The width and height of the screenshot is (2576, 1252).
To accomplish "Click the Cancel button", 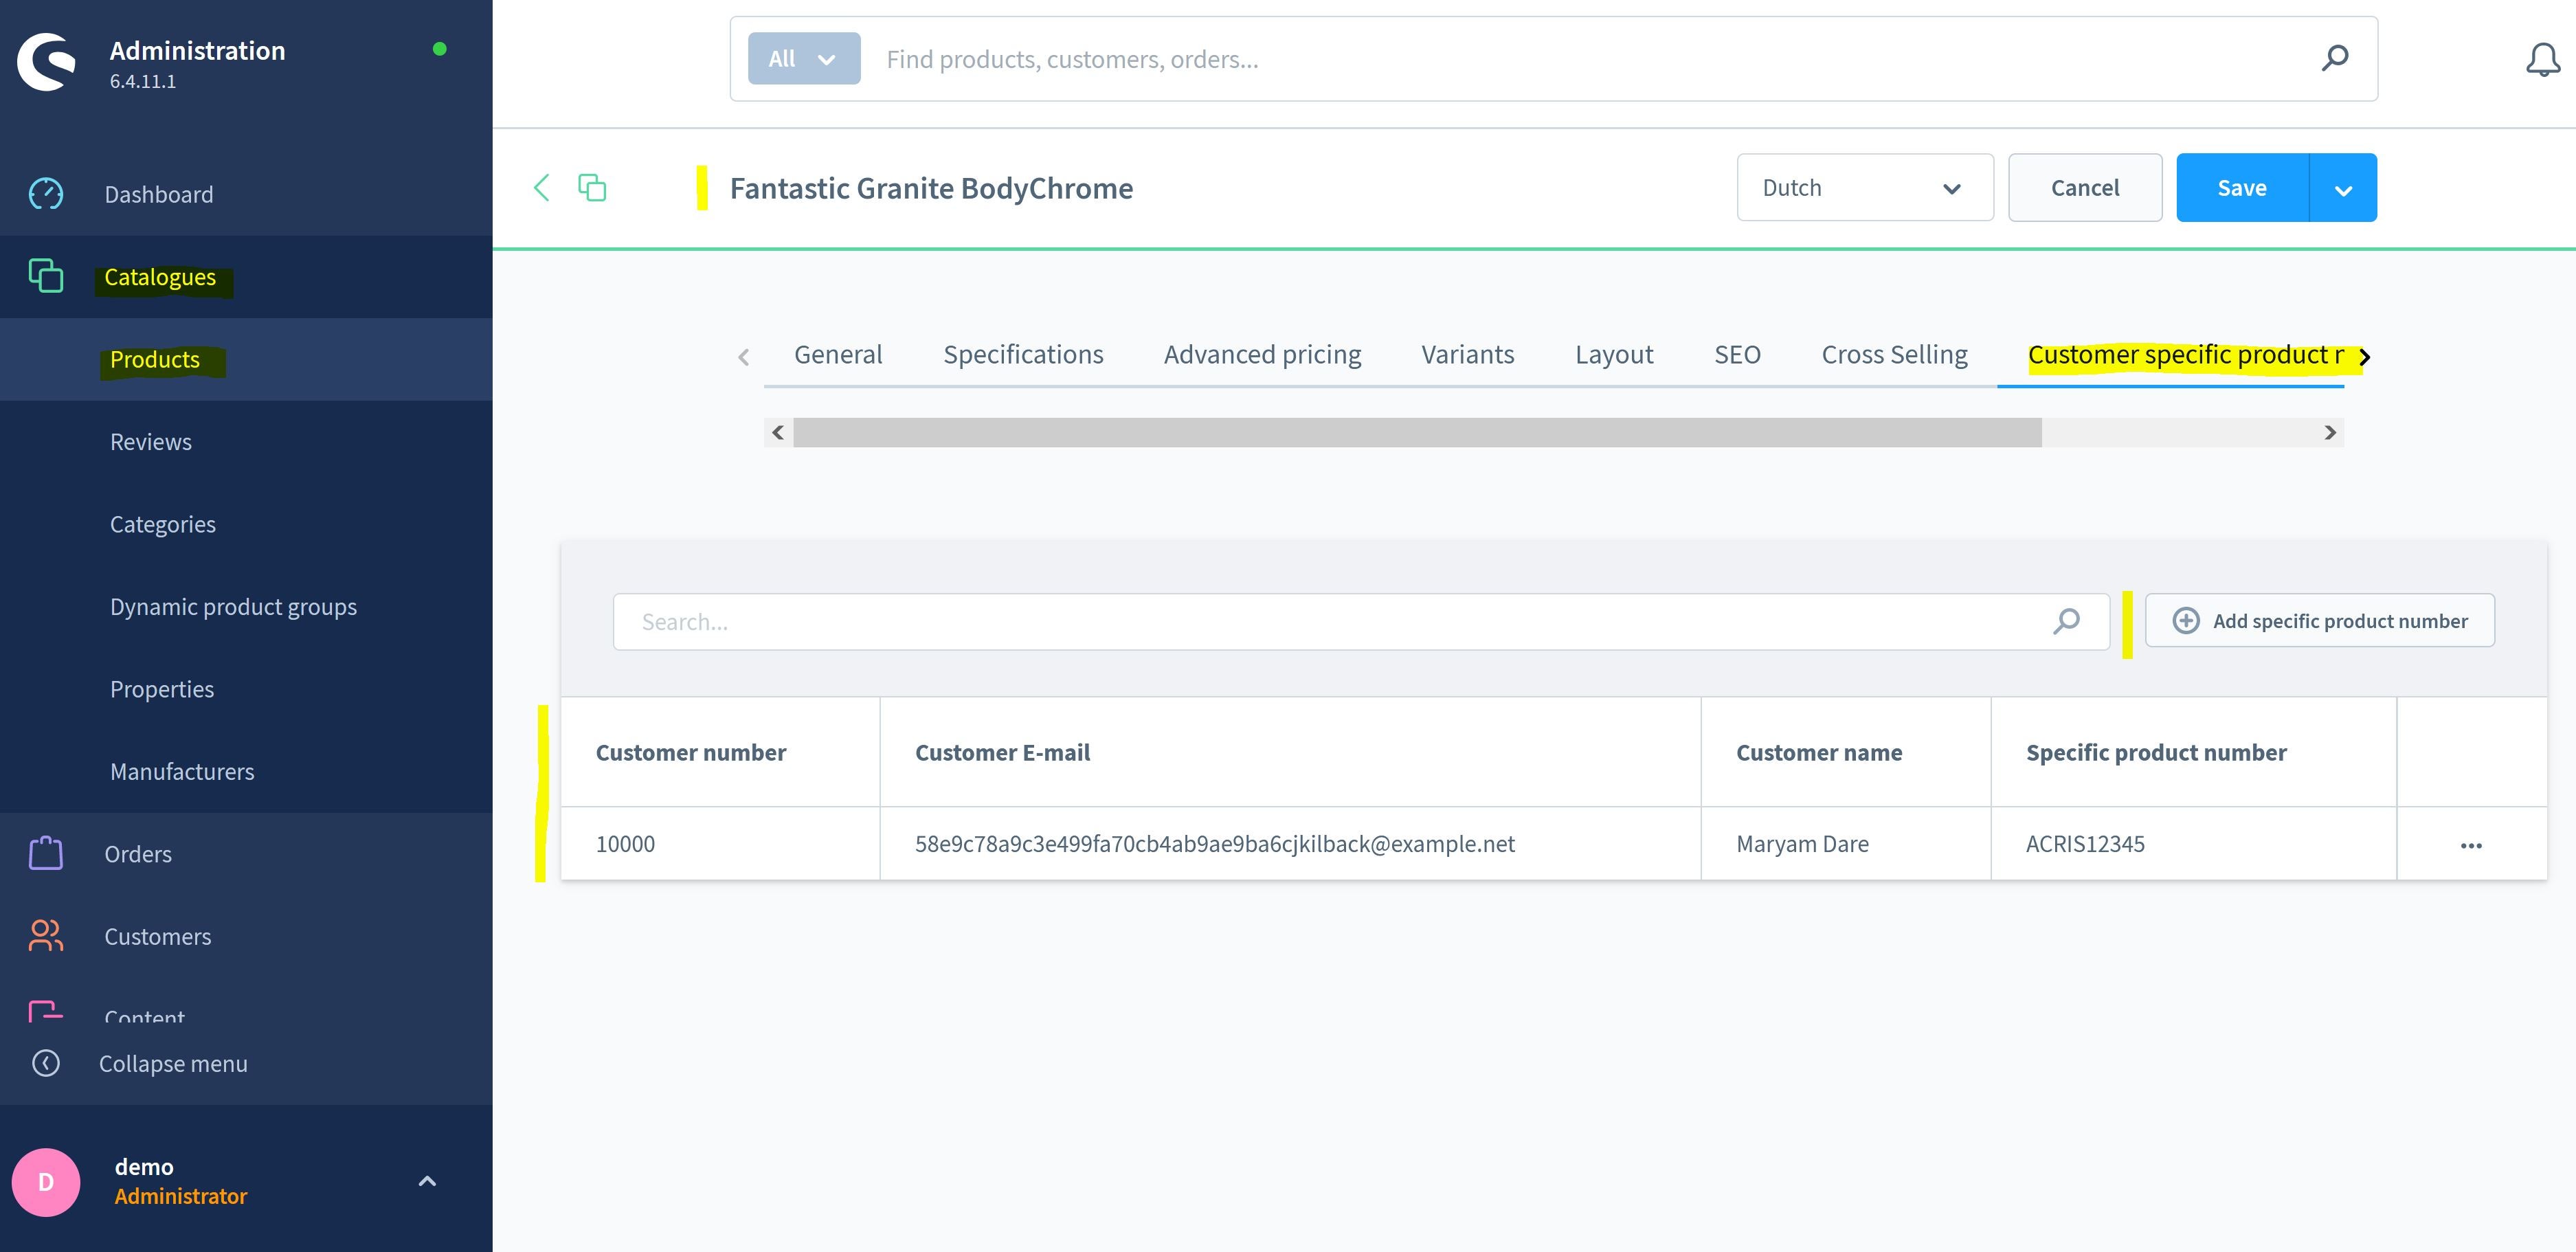I will [2085, 187].
